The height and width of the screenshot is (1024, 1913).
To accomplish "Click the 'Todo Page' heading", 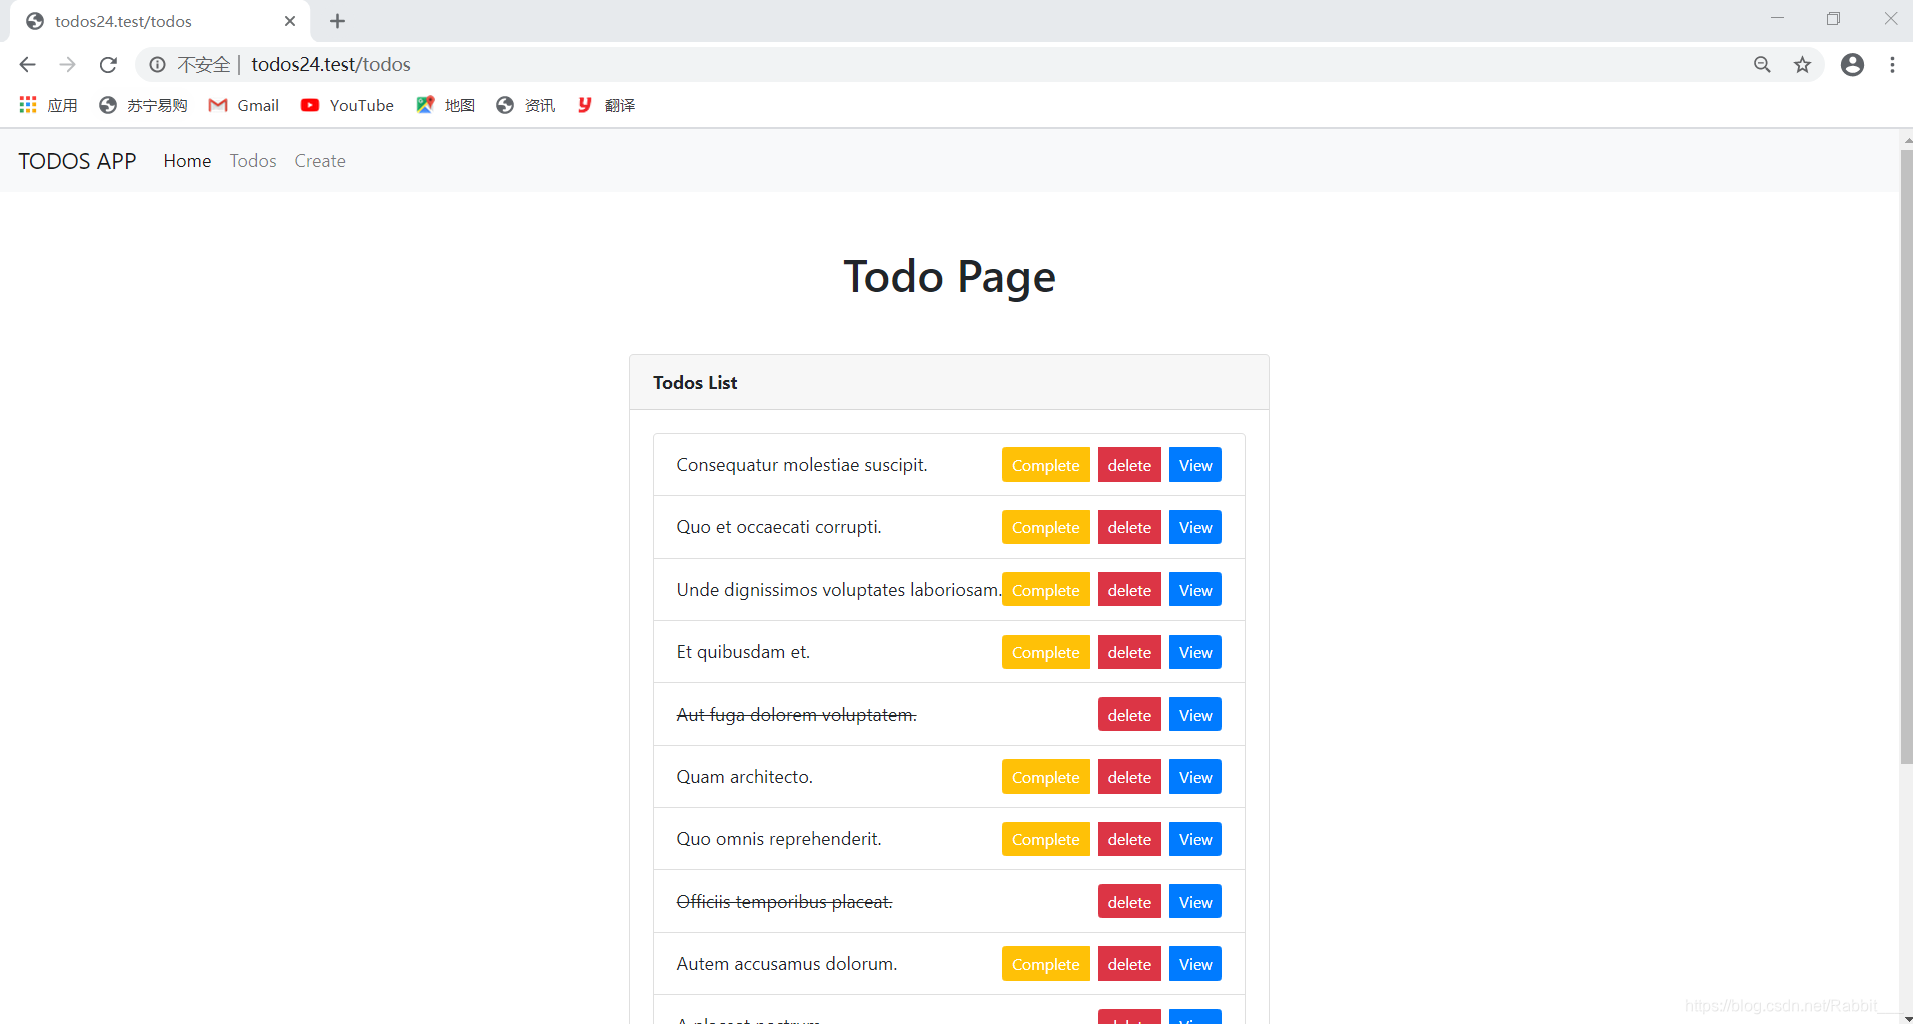I will point(949,277).
